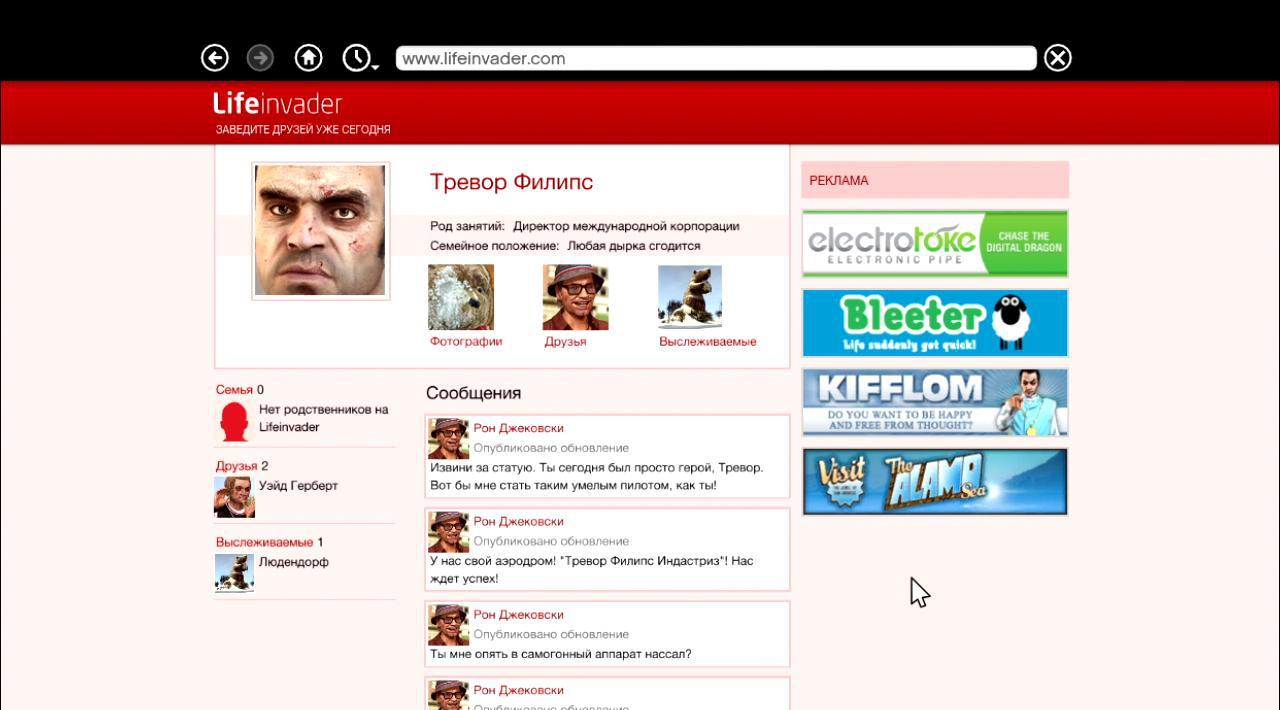Close the browser with the X icon
This screenshot has width=1280, height=710.
click(1058, 58)
